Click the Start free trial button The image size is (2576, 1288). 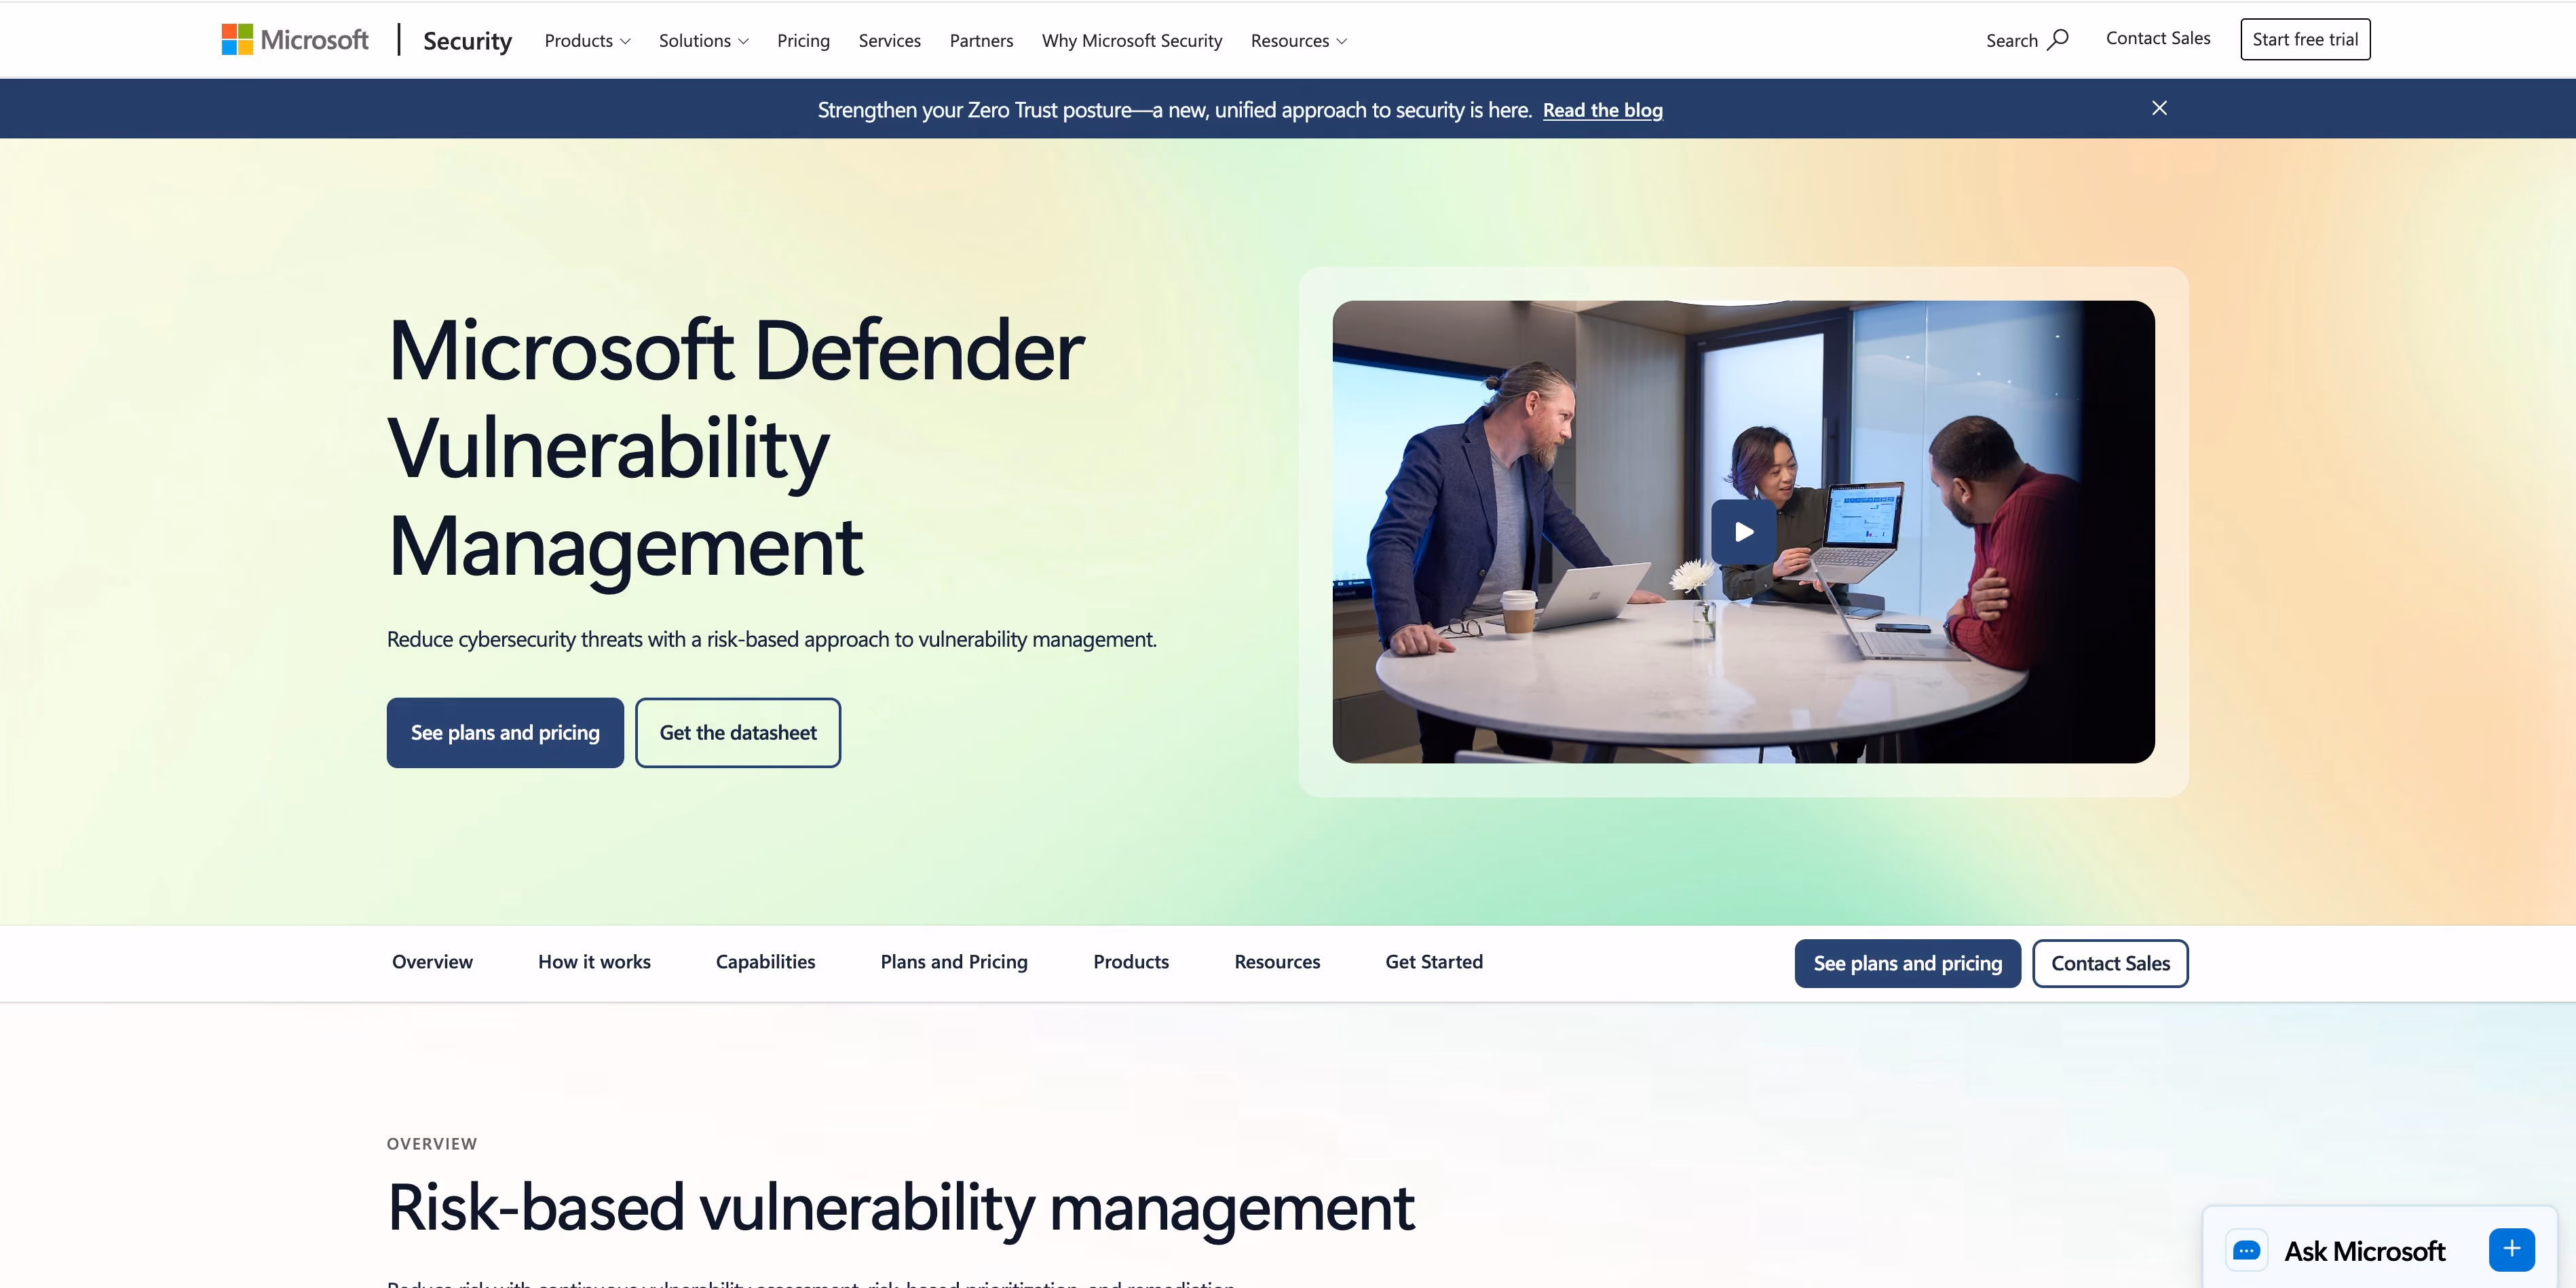click(2305, 39)
